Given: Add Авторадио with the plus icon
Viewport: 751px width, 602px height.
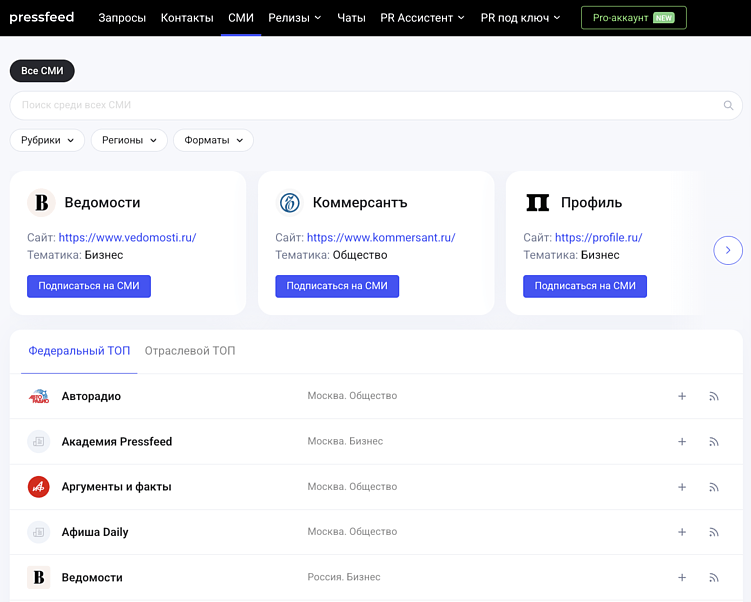Looking at the screenshot, I should 682,396.
